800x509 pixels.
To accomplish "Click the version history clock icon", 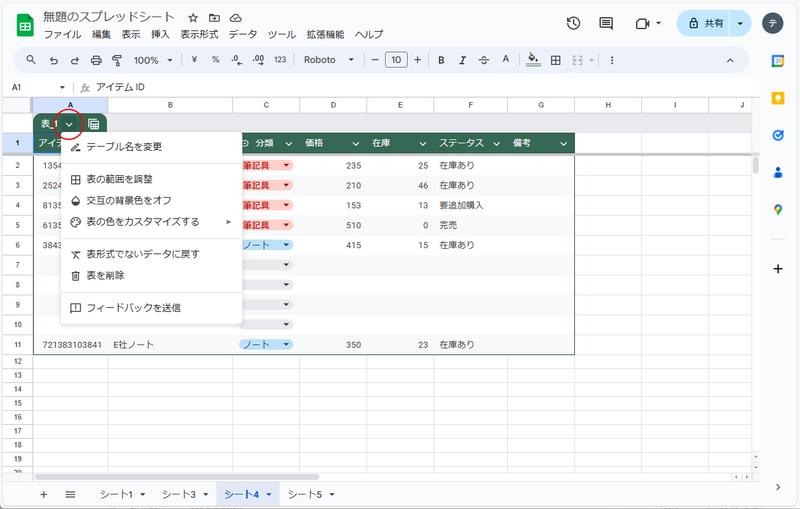I will point(573,23).
